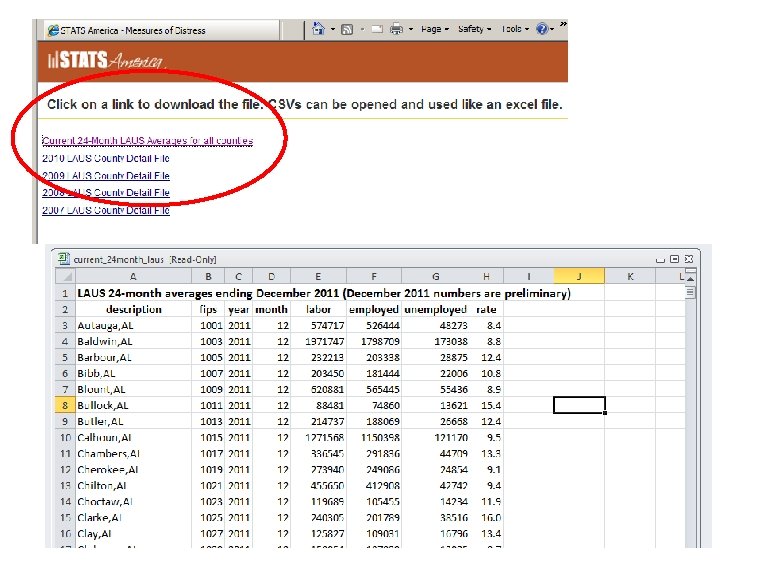This screenshot has width=762, height=577.
Task: Click the IE Home icon
Action: (318, 29)
